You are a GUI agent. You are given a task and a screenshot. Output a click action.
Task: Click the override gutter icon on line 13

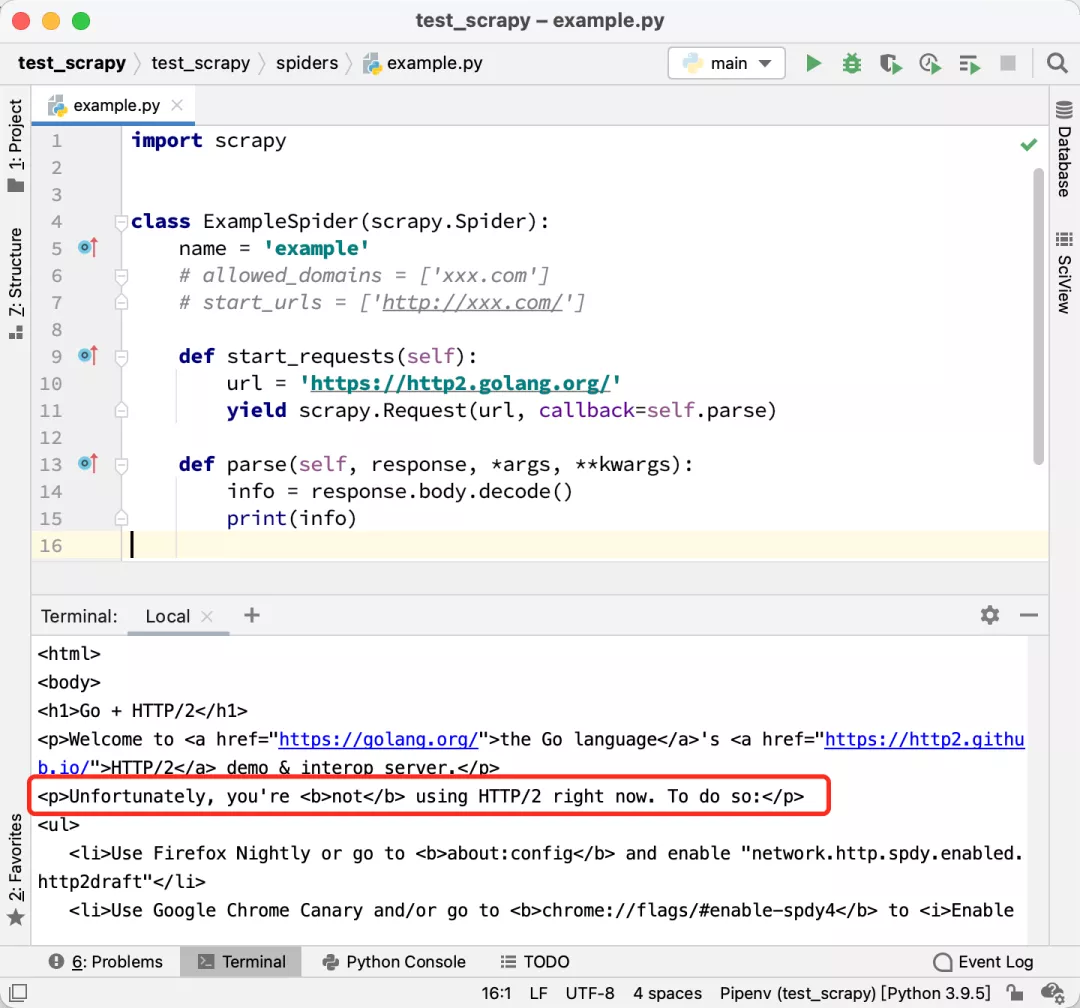(x=88, y=463)
